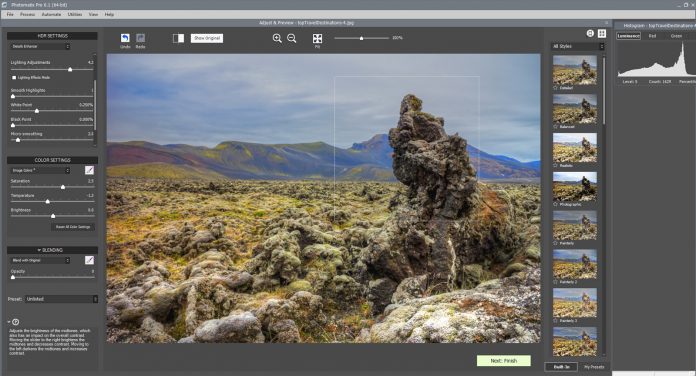Open the Preset Unlisted dropdown
The height and width of the screenshot is (376, 696).
(61, 299)
